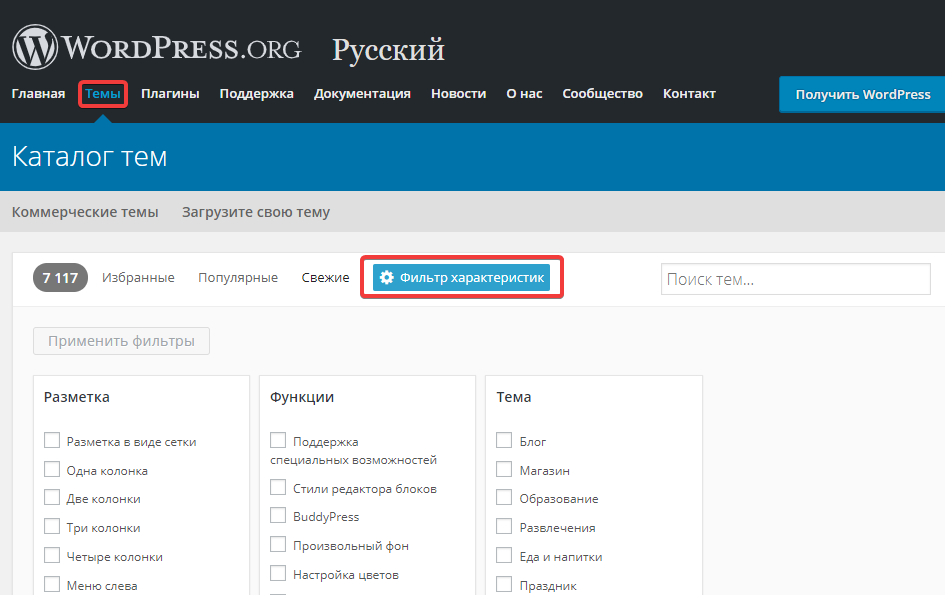The height and width of the screenshot is (595, 945).
Task: Click the WordPress logo icon
Action: [35, 47]
